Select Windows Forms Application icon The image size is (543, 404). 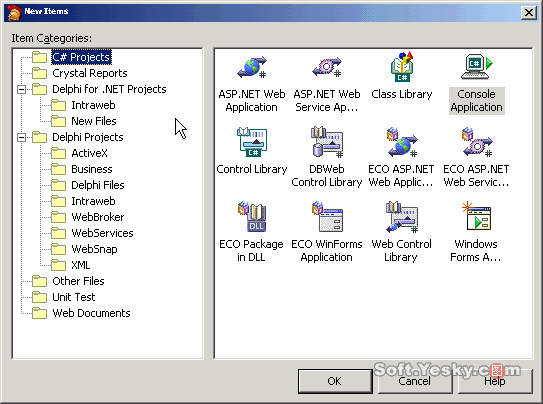[x=477, y=216]
